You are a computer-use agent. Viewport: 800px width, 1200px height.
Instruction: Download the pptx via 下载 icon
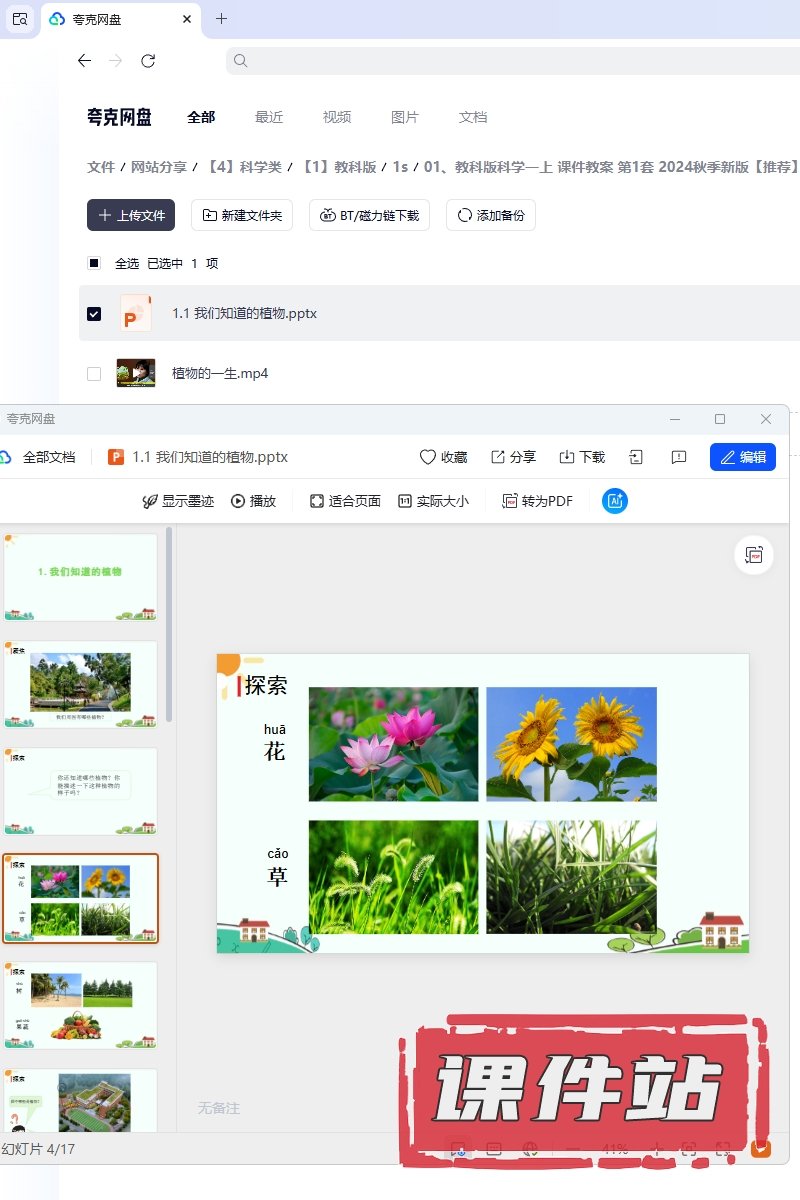tap(567, 457)
